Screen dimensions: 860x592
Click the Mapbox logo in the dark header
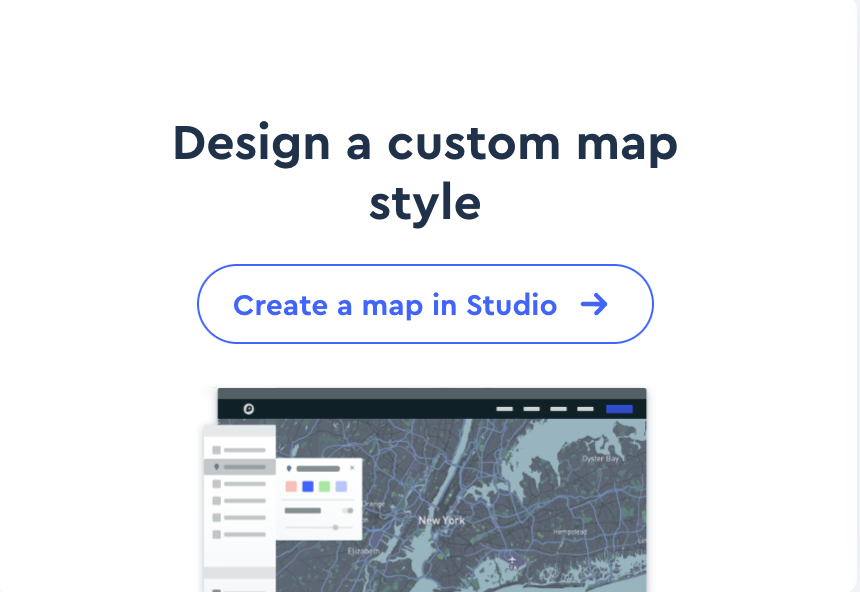(x=248, y=409)
